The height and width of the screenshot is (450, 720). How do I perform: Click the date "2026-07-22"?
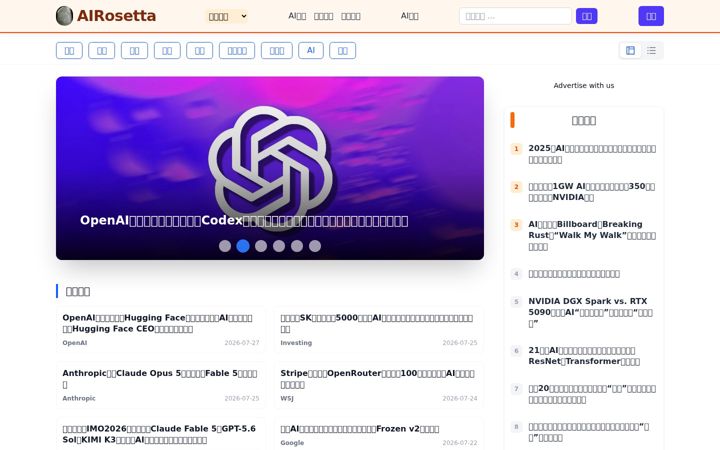pos(460,443)
